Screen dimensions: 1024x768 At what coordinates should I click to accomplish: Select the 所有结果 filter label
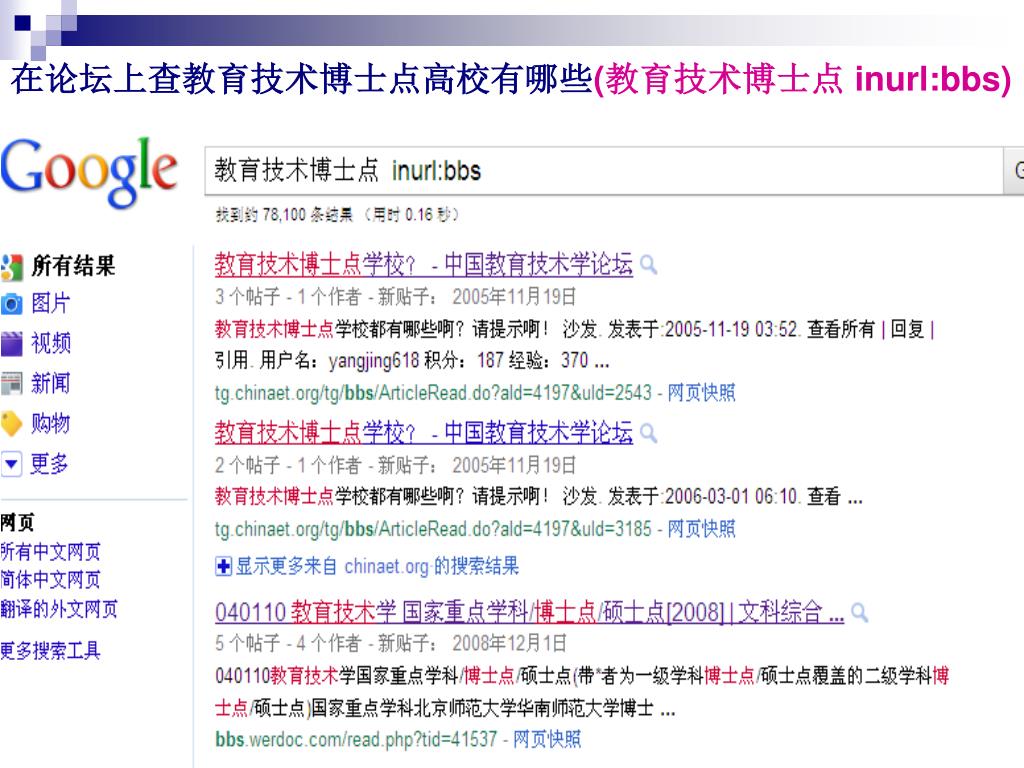(73, 266)
